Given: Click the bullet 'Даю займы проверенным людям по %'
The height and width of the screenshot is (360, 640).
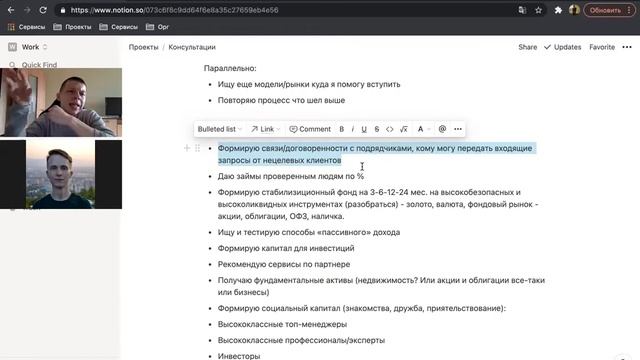Looking at the screenshot, I should [291, 176].
